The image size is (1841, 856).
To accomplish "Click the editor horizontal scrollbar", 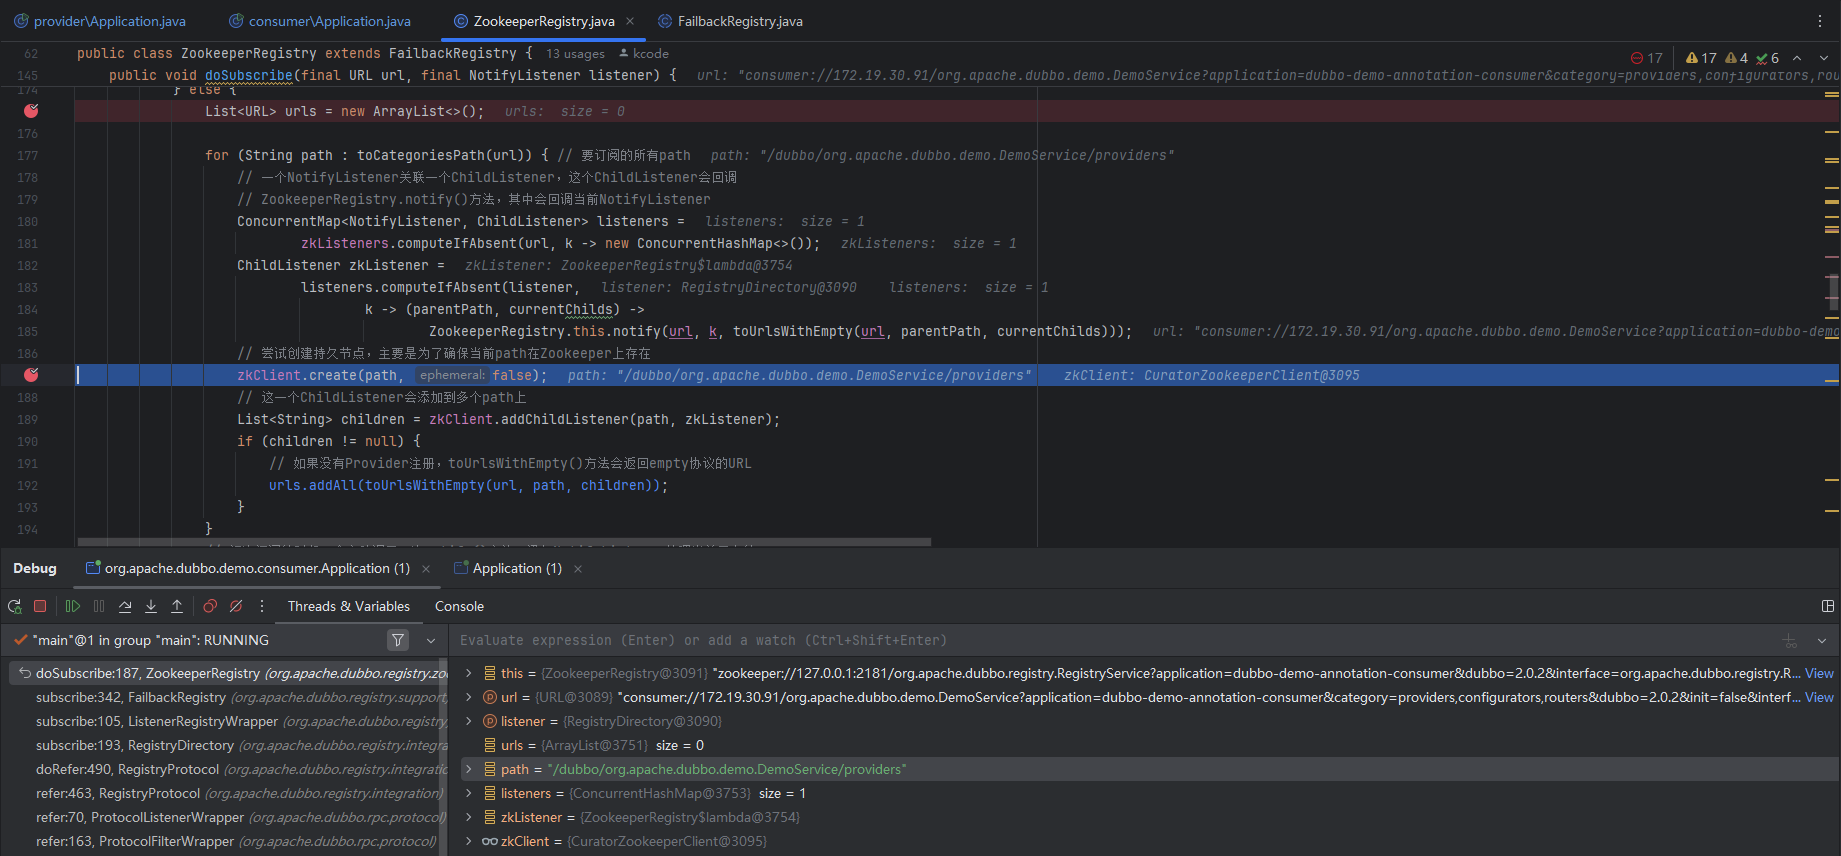I will (500, 543).
